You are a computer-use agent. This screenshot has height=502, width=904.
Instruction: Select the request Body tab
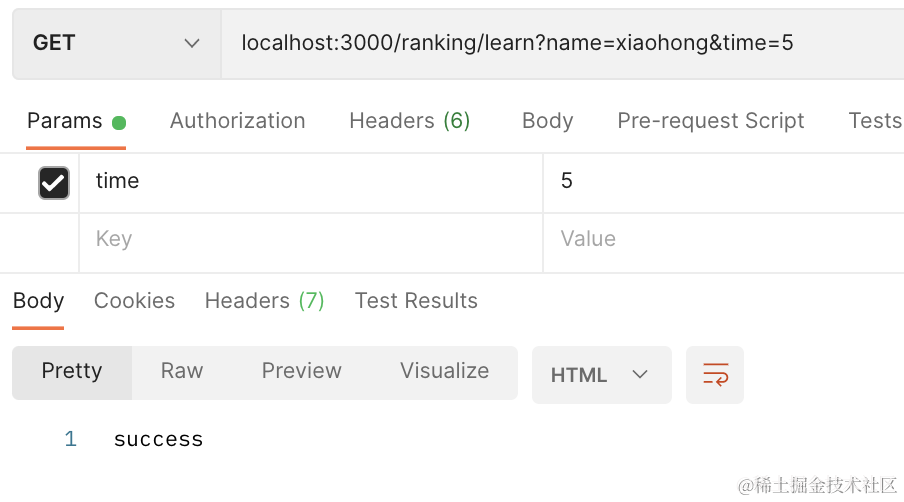coord(547,121)
